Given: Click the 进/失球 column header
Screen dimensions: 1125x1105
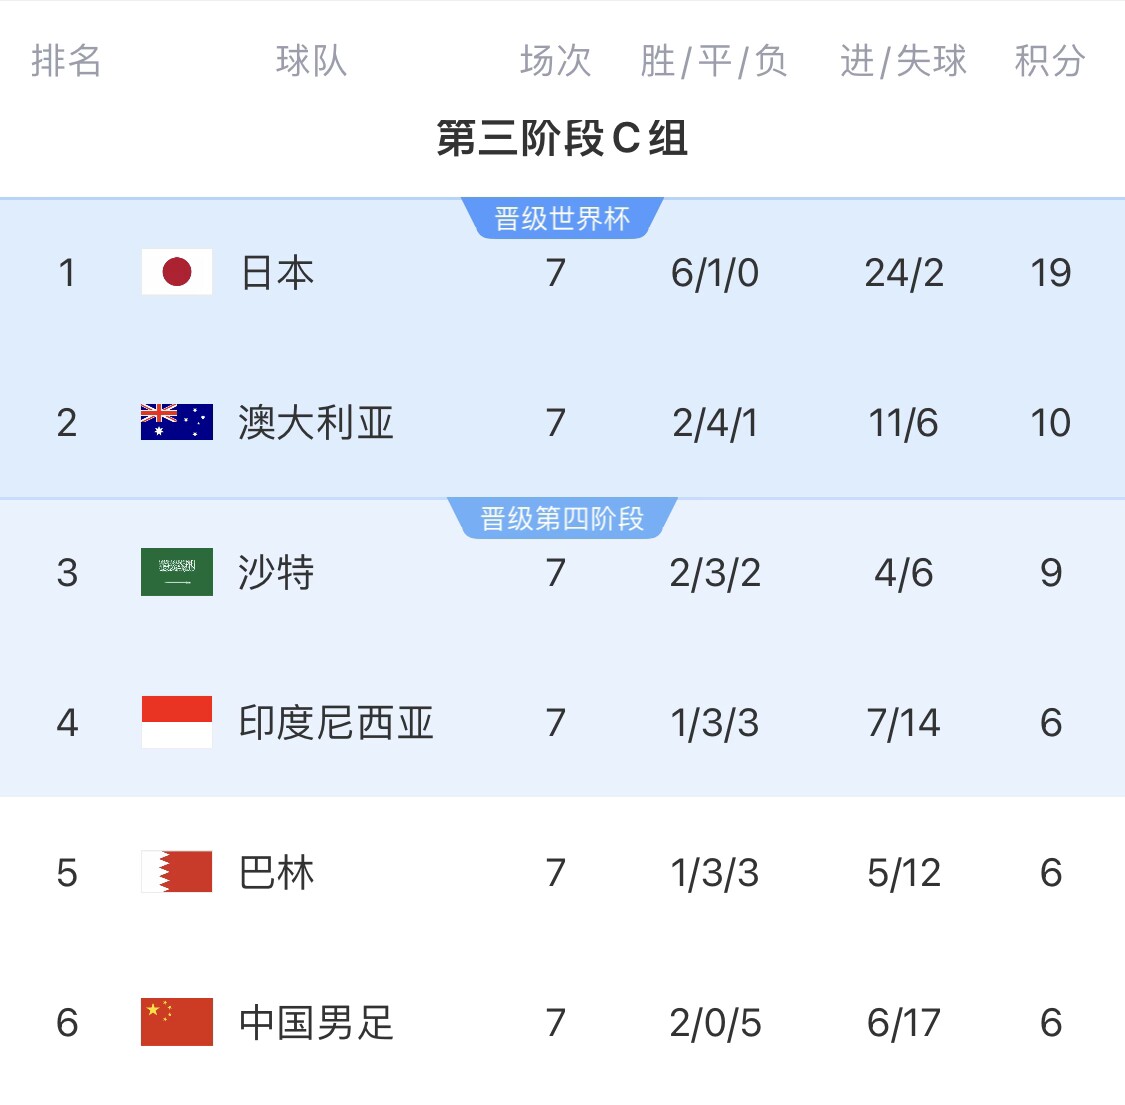Looking at the screenshot, I should coord(903,61).
